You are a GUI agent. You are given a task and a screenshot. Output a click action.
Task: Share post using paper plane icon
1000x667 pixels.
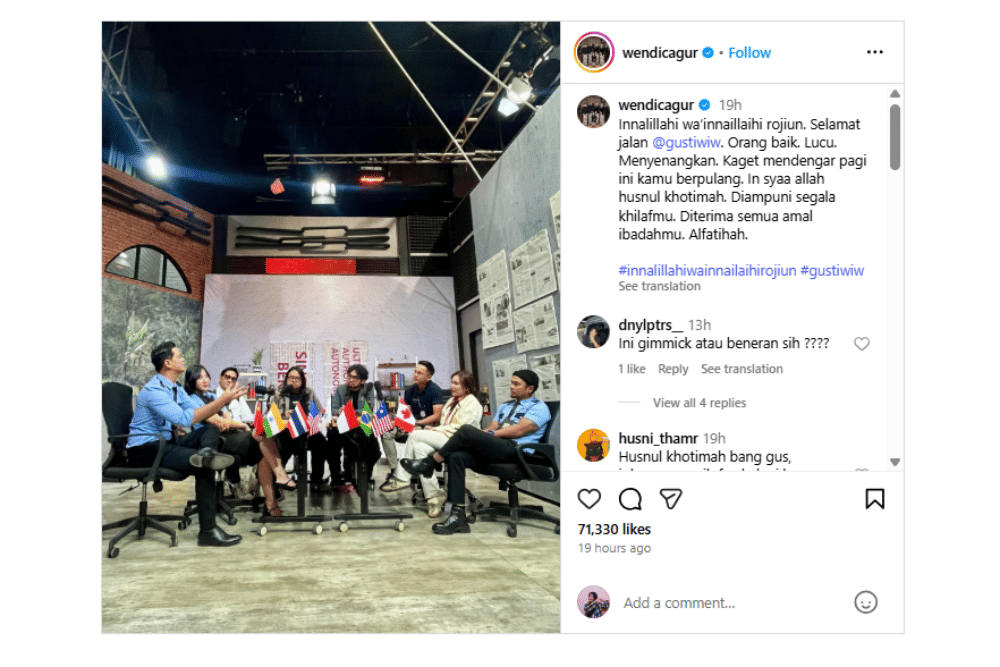(670, 499)
